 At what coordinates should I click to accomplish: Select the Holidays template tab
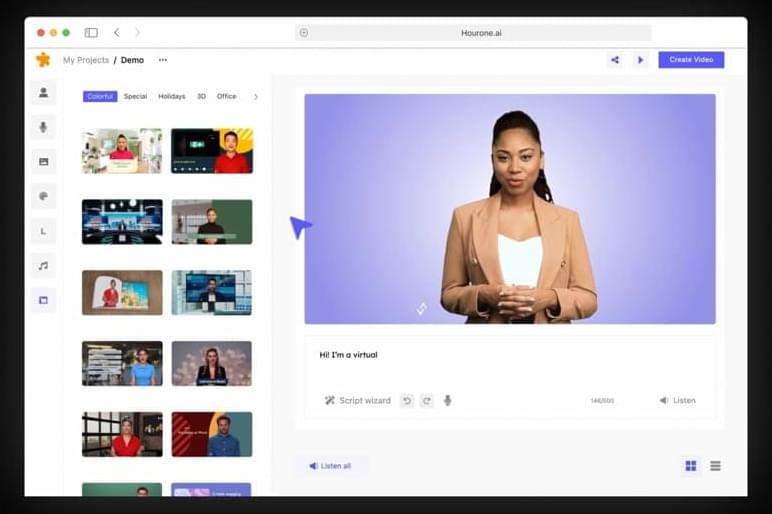(x=171, y=97)
